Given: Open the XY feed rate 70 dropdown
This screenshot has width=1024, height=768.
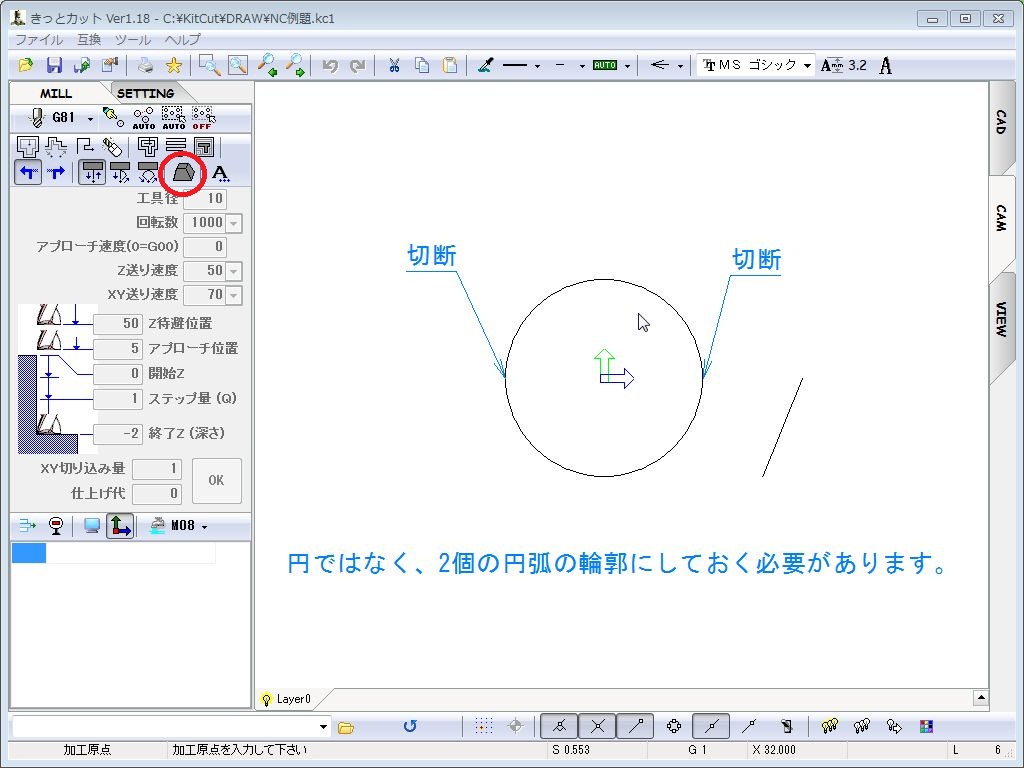Looking at the screenshot, I should [x=234, y=295].
